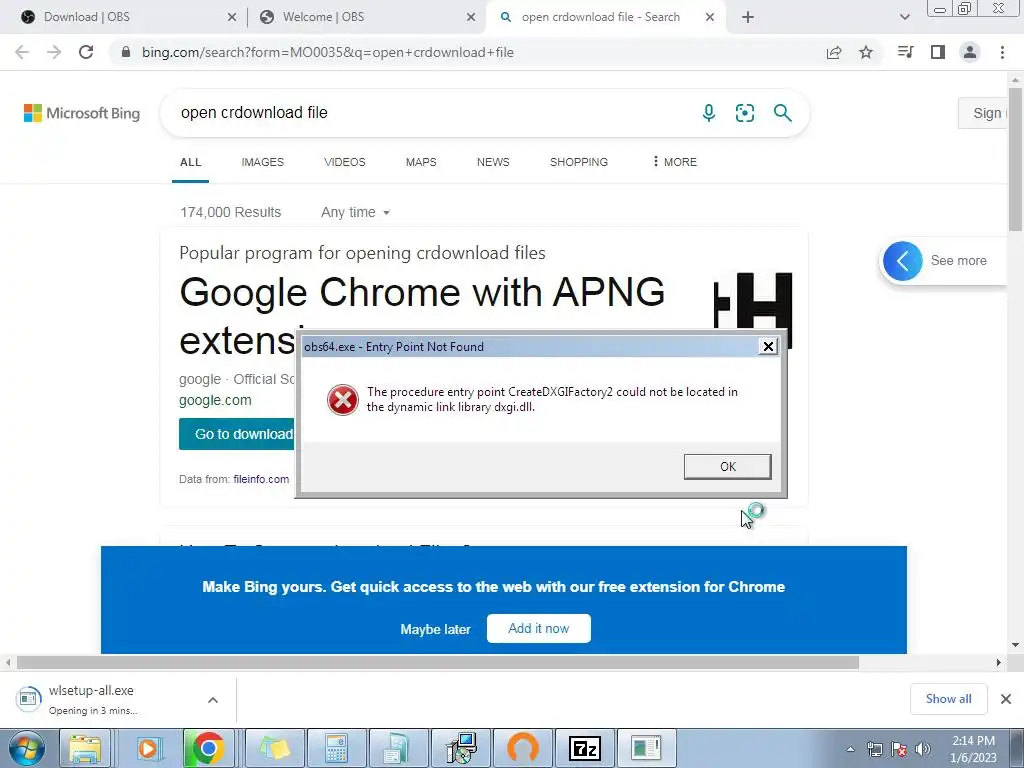Open the orange ring app in taskbar

coord(522,748)
